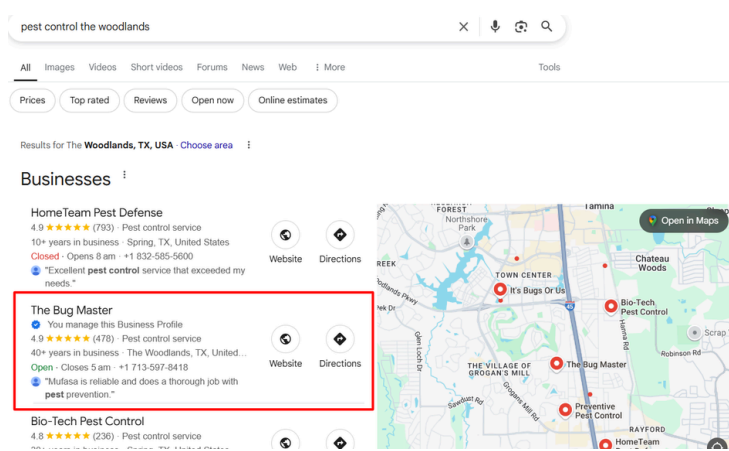The image size is (729, 451).
Task: Click The Bug Master map pin
Action: click(557, 363)
